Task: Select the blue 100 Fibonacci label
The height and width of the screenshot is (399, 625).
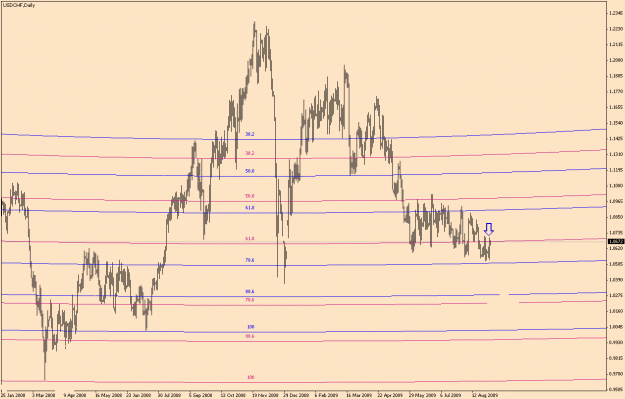Action: [x=250, y=327]
